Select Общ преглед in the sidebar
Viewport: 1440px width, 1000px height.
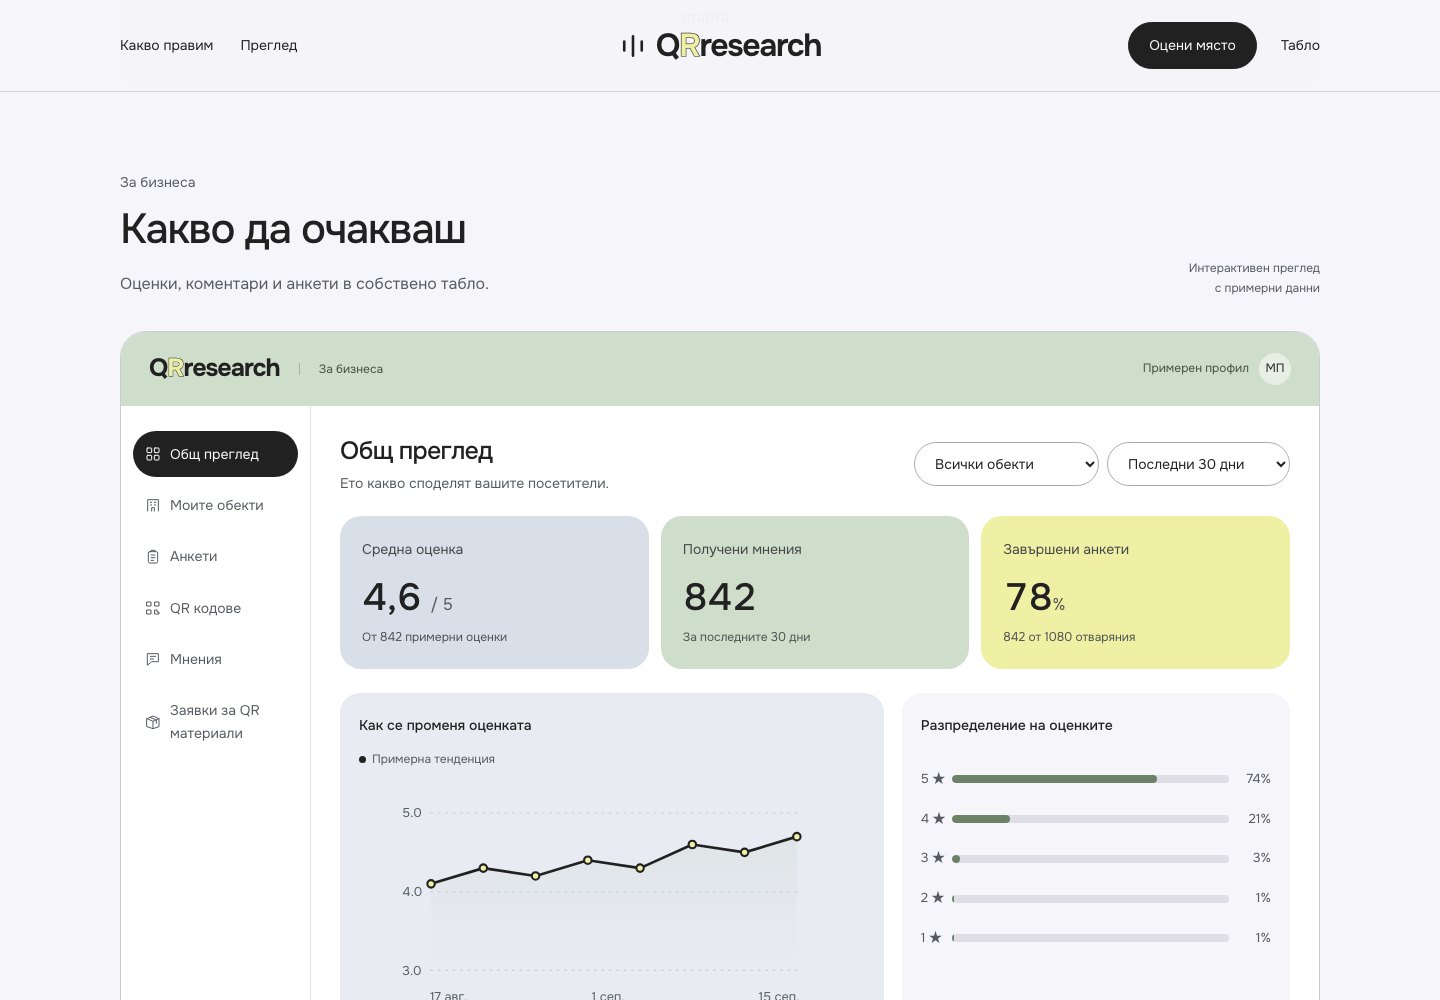pyautogui.click(x=215, y=454)
